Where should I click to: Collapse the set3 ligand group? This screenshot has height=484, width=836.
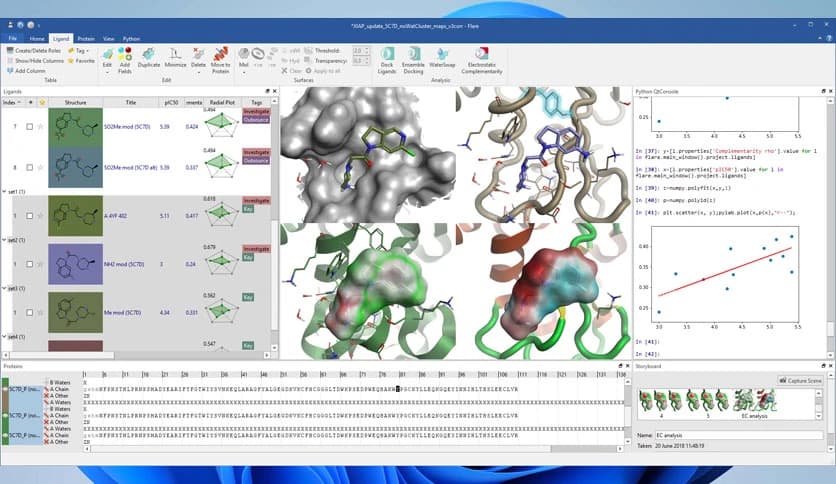tap(5, 288)
